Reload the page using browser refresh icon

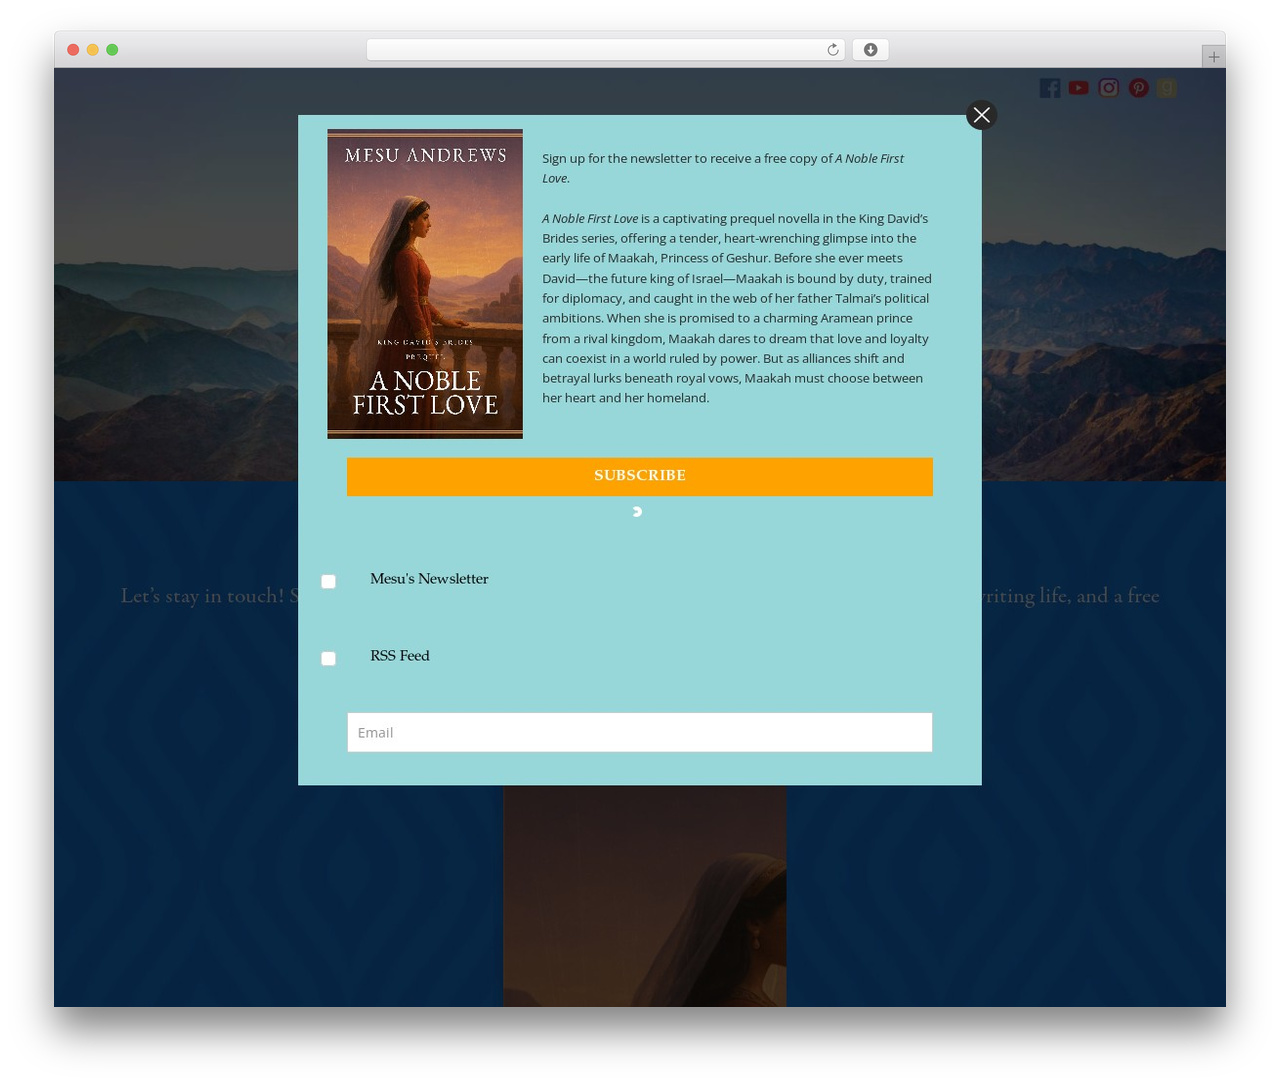pyautogui.click(x=832, y=50)
